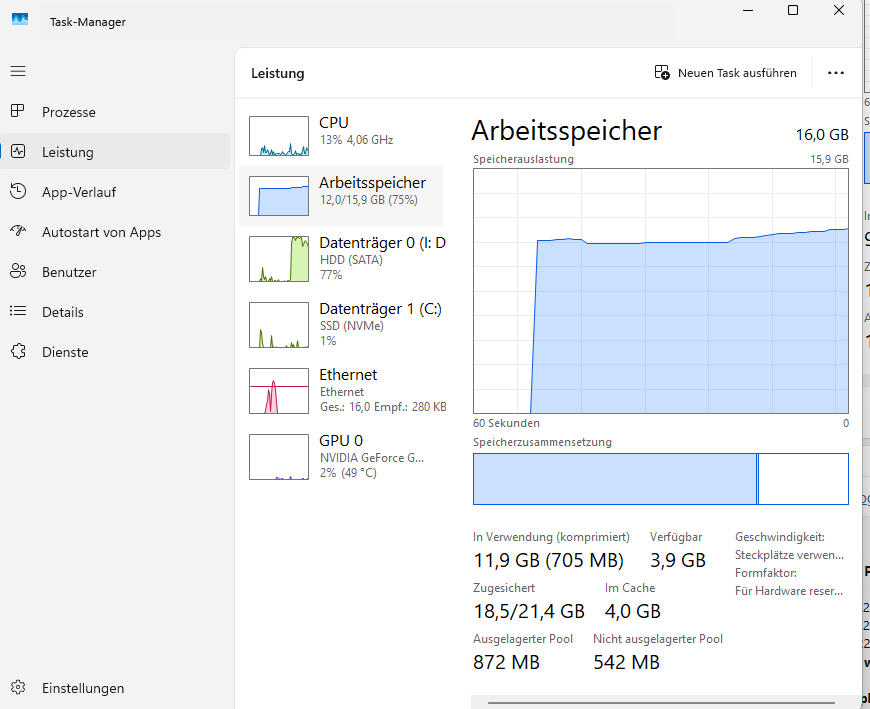Image resolution: width=870 pixels, height=709 pixels.
Task: Select GPU 0 NVIDIA graph thumbnail
Action: tap(279, 457)
